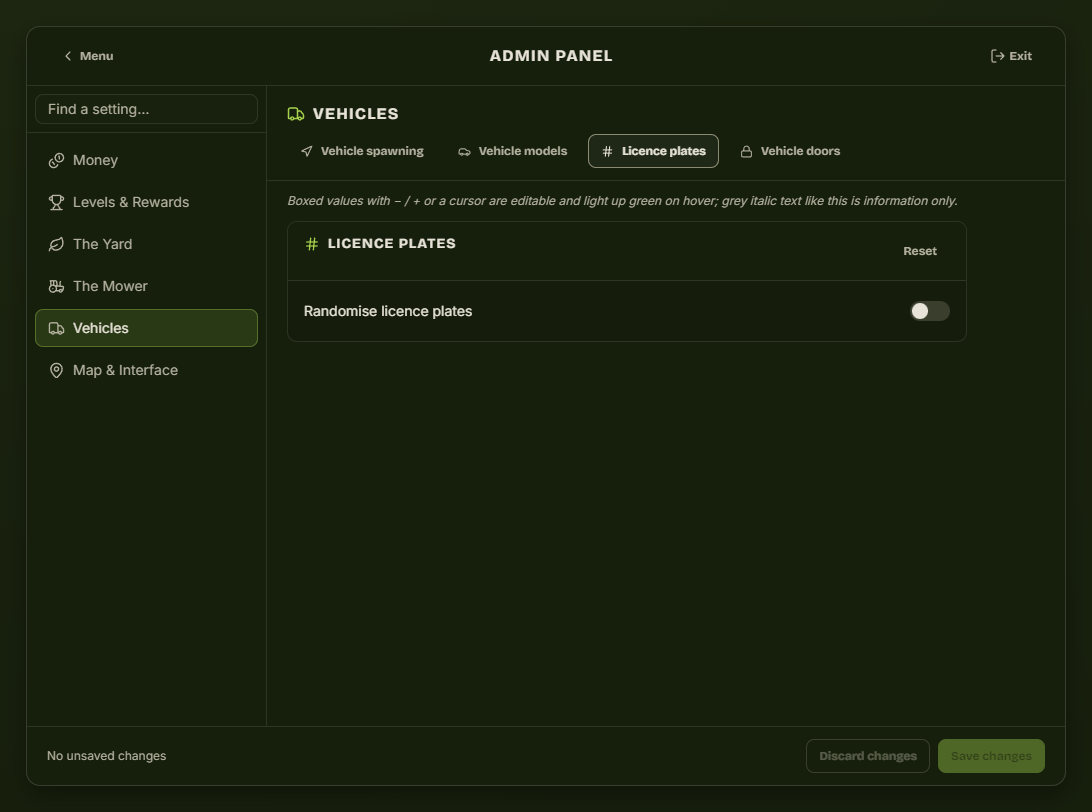Click the trophy icon for Levels & Rewards
1092x812 pixels.
pos(56,202)
